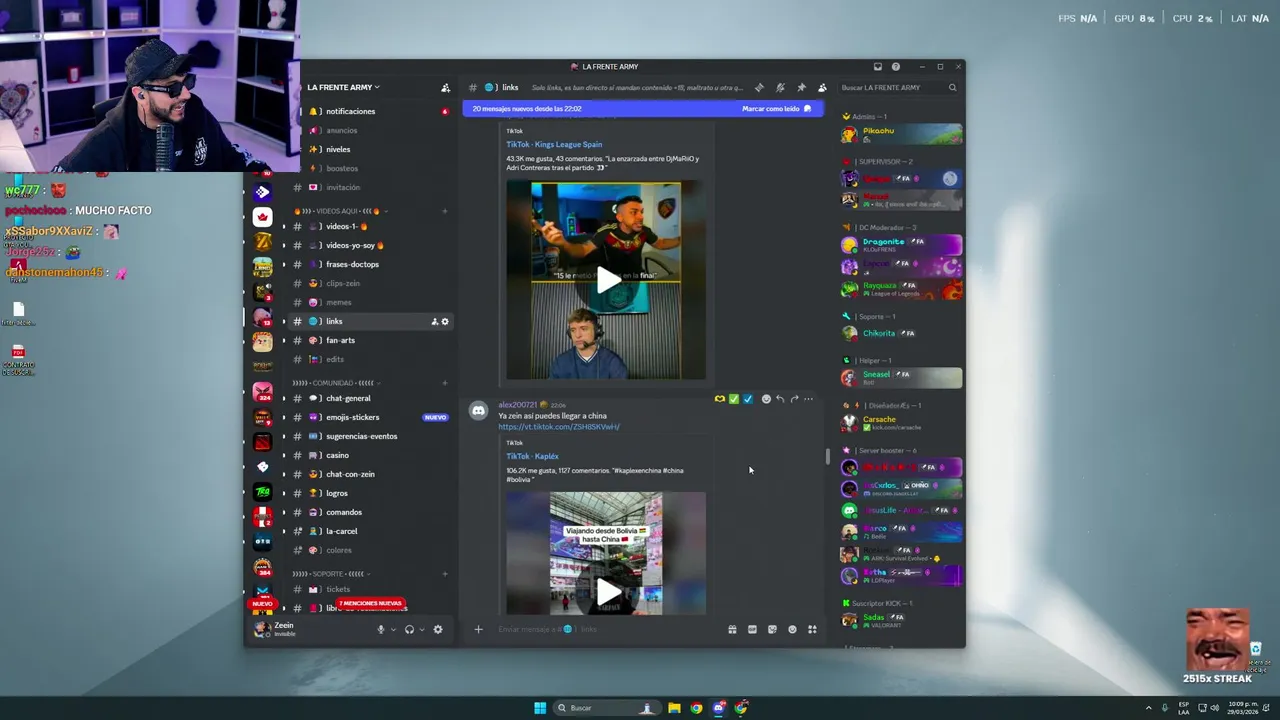Open member Chikorita in Soporte list

click(x=901, y=333)
